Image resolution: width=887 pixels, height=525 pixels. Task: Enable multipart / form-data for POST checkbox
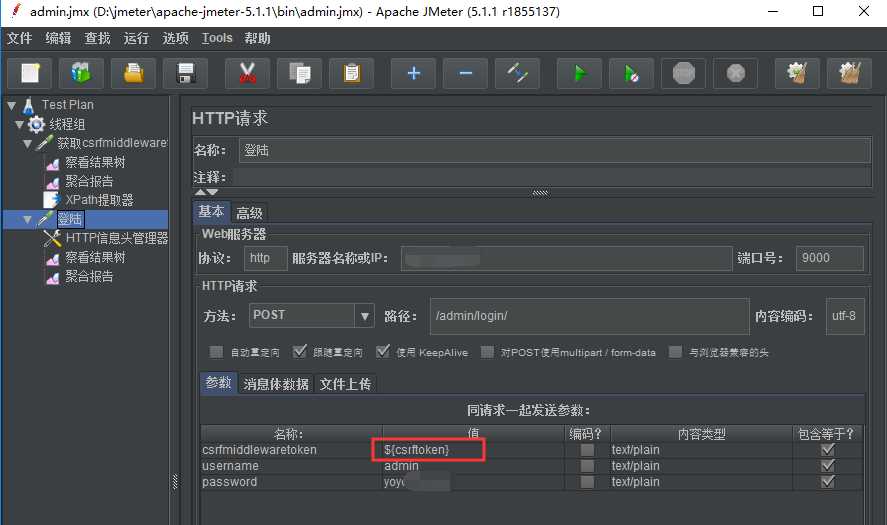pyautogui.click(x=487, y=352)
